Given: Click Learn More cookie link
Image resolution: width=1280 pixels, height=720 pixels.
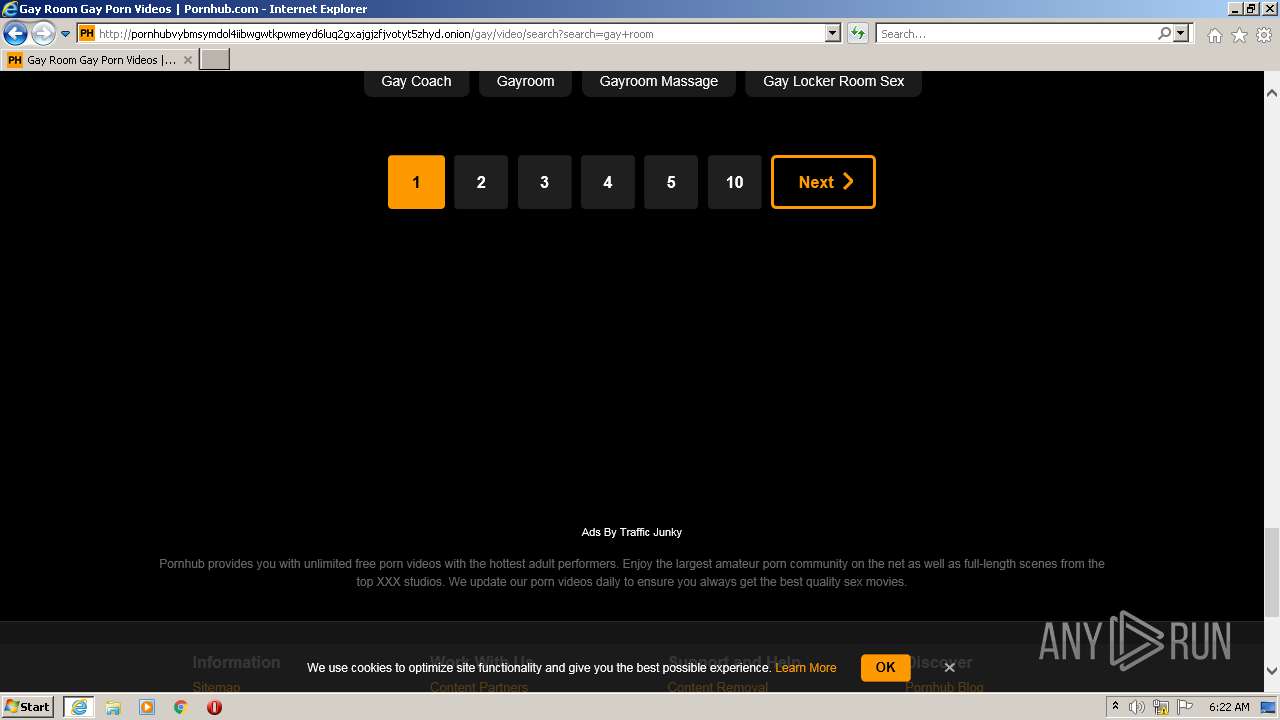Looking at the screenshot, I should [806, 668].
